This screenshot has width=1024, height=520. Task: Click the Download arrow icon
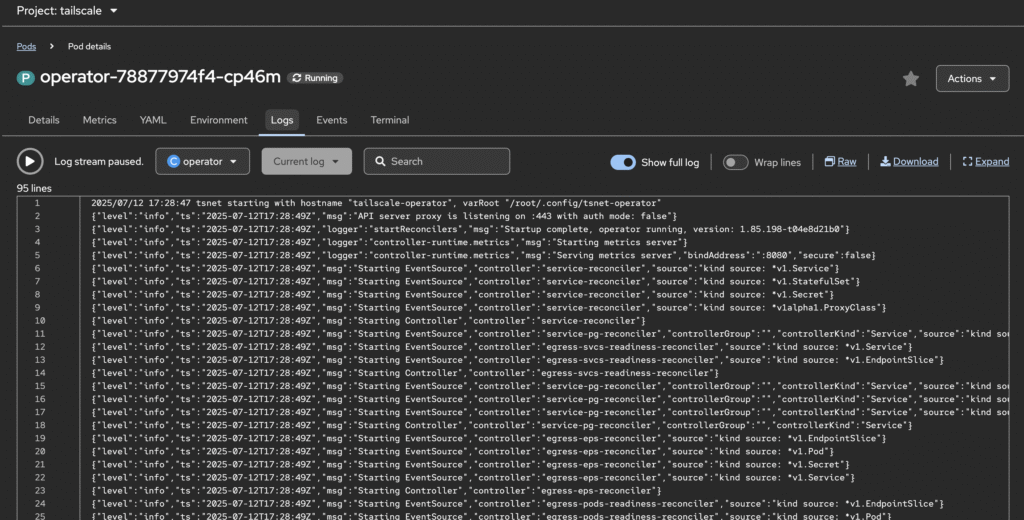click(x=885, y=161)
